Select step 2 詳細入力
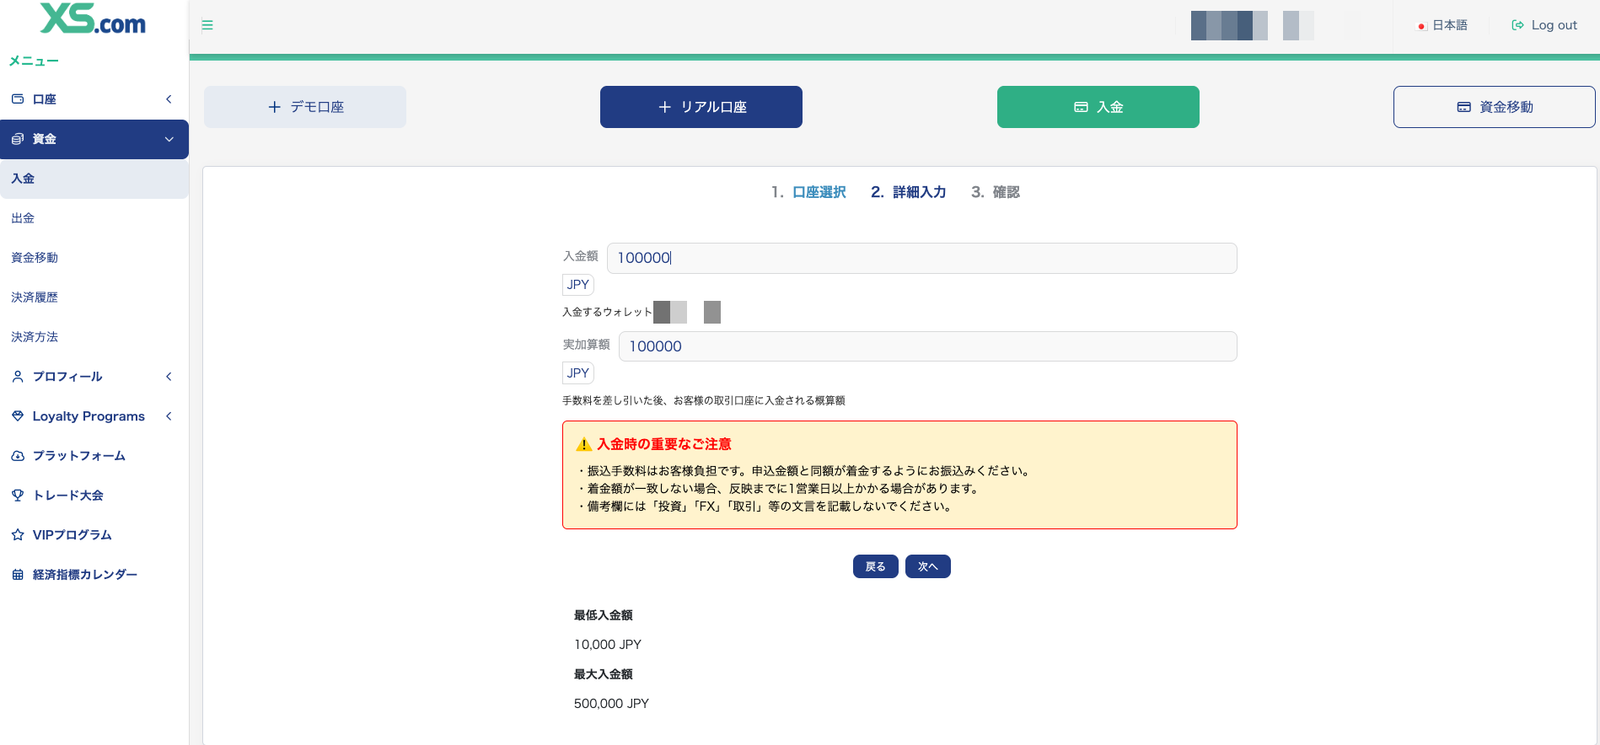Screen dimensions: 1600x745 pos(908,192)
